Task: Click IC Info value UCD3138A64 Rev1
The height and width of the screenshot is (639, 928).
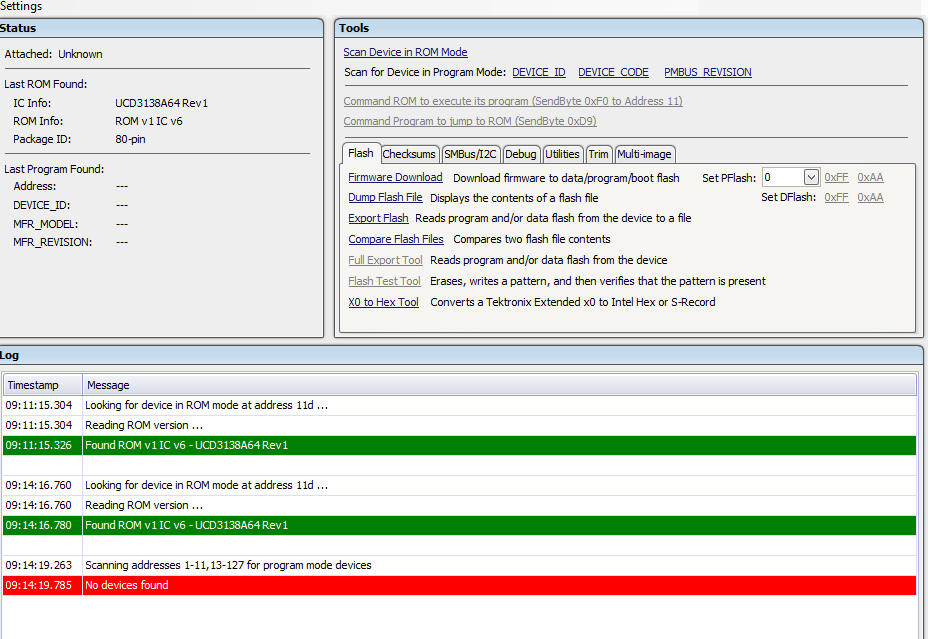Action: click(162, 103)
